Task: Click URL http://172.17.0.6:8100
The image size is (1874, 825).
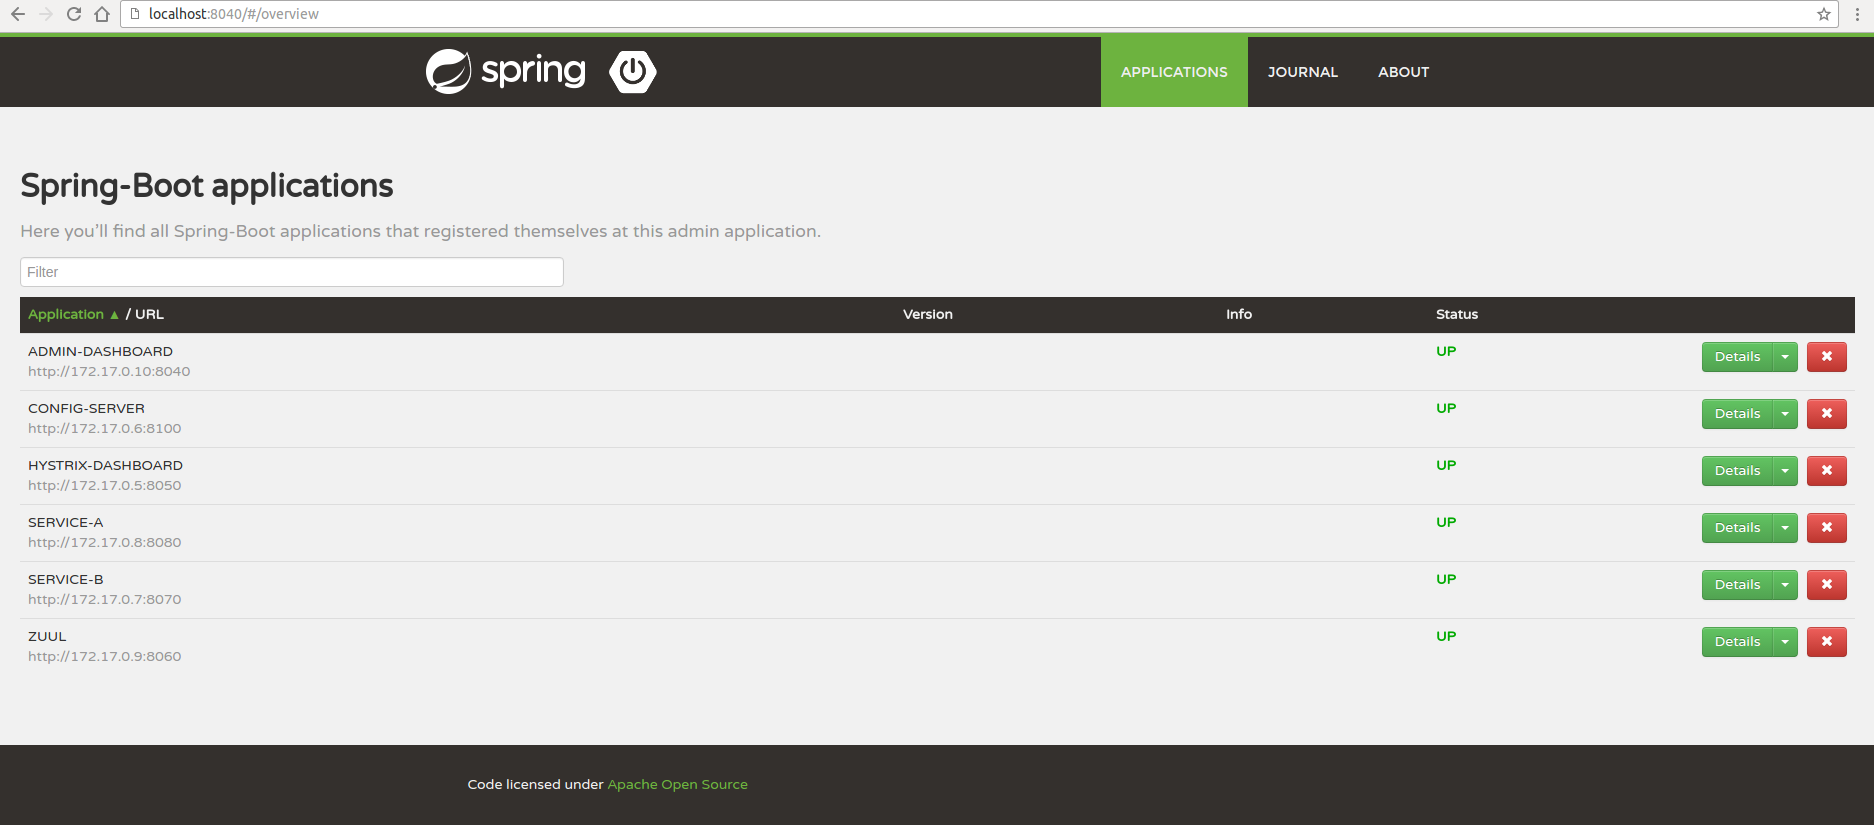Action: (x=105, y=428)
